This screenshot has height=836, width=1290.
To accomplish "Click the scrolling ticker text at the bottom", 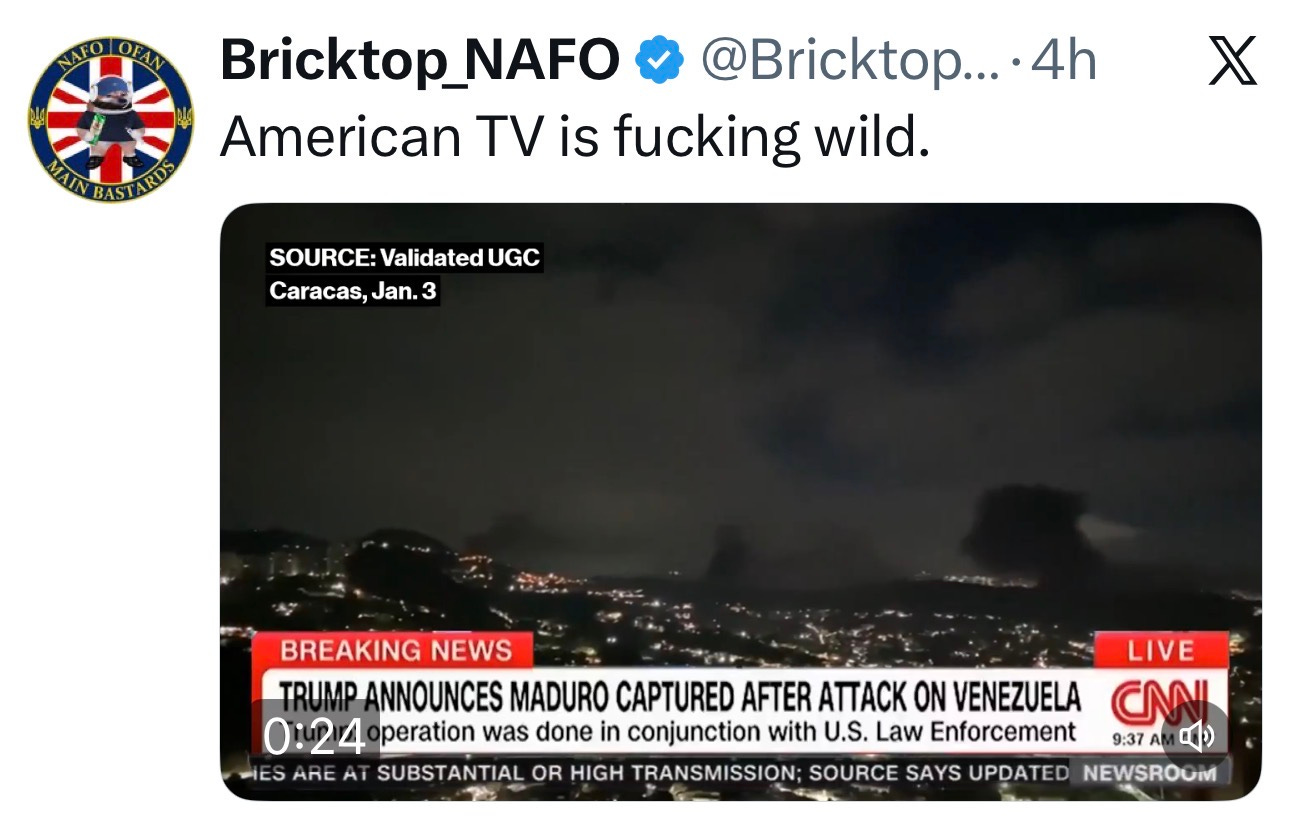I will [660, 773].
